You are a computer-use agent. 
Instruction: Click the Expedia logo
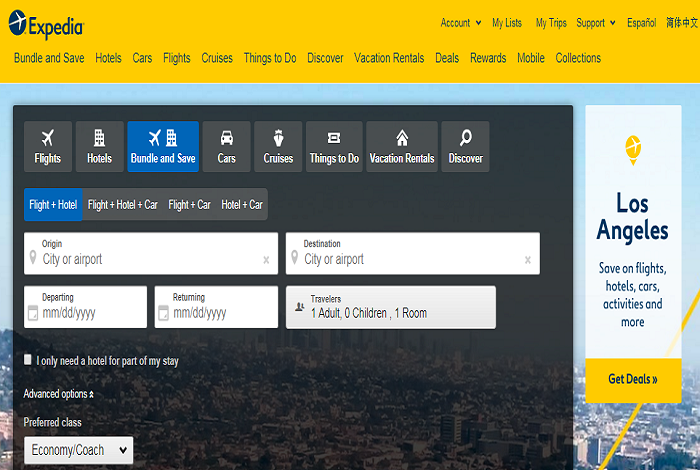pos(46,25)
